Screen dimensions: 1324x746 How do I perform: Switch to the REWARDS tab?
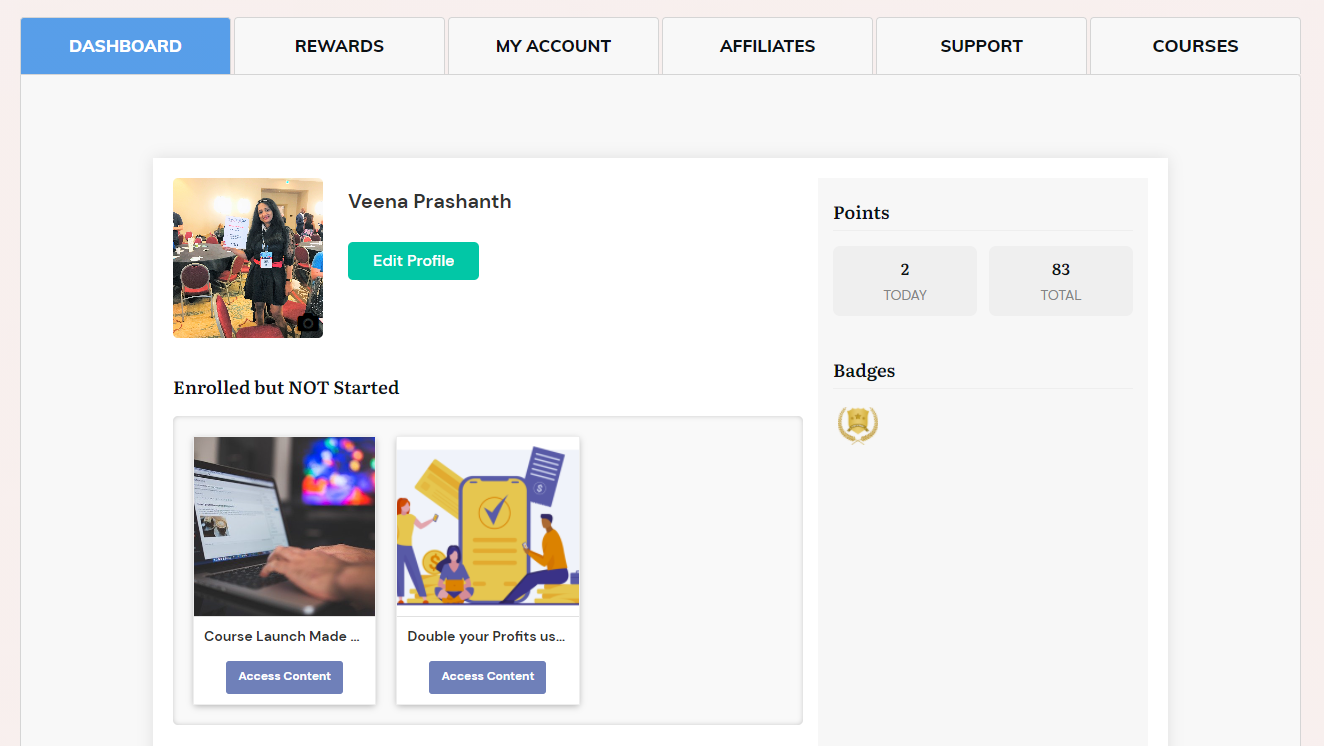coord(339,45)
